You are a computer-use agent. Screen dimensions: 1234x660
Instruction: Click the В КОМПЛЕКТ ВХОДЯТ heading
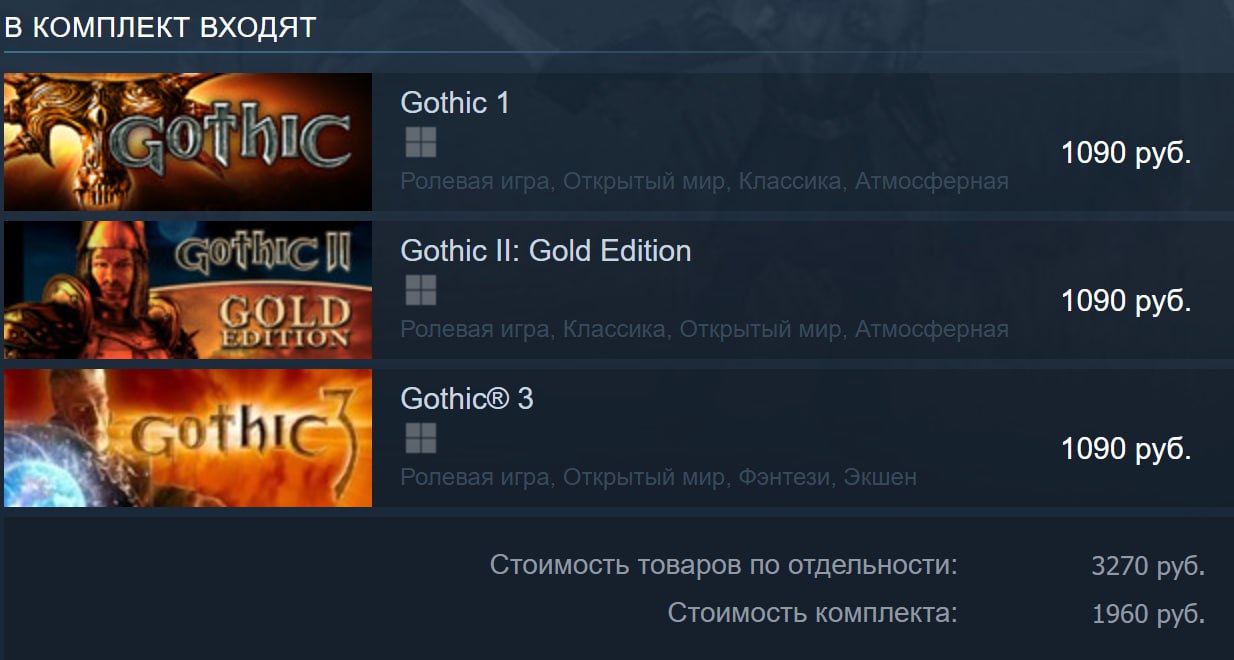tap(161, 28)
